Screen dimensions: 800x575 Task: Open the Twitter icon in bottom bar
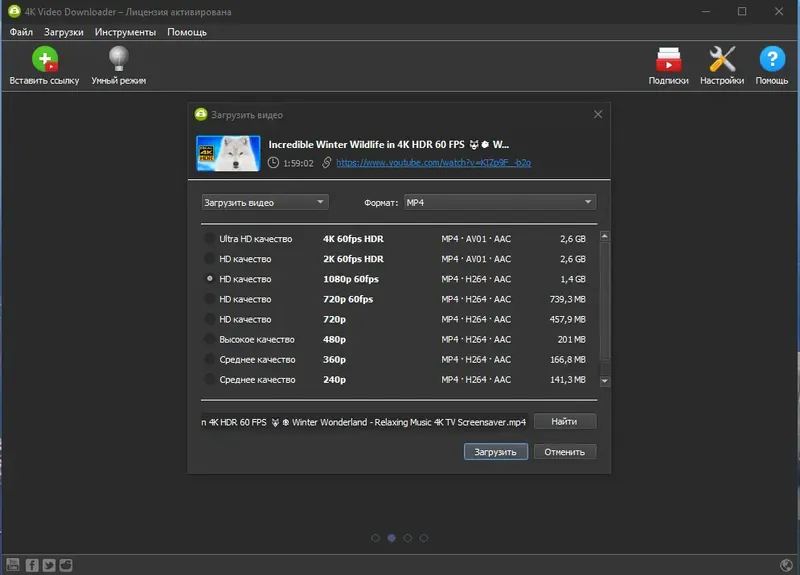(x=49, y=565)
